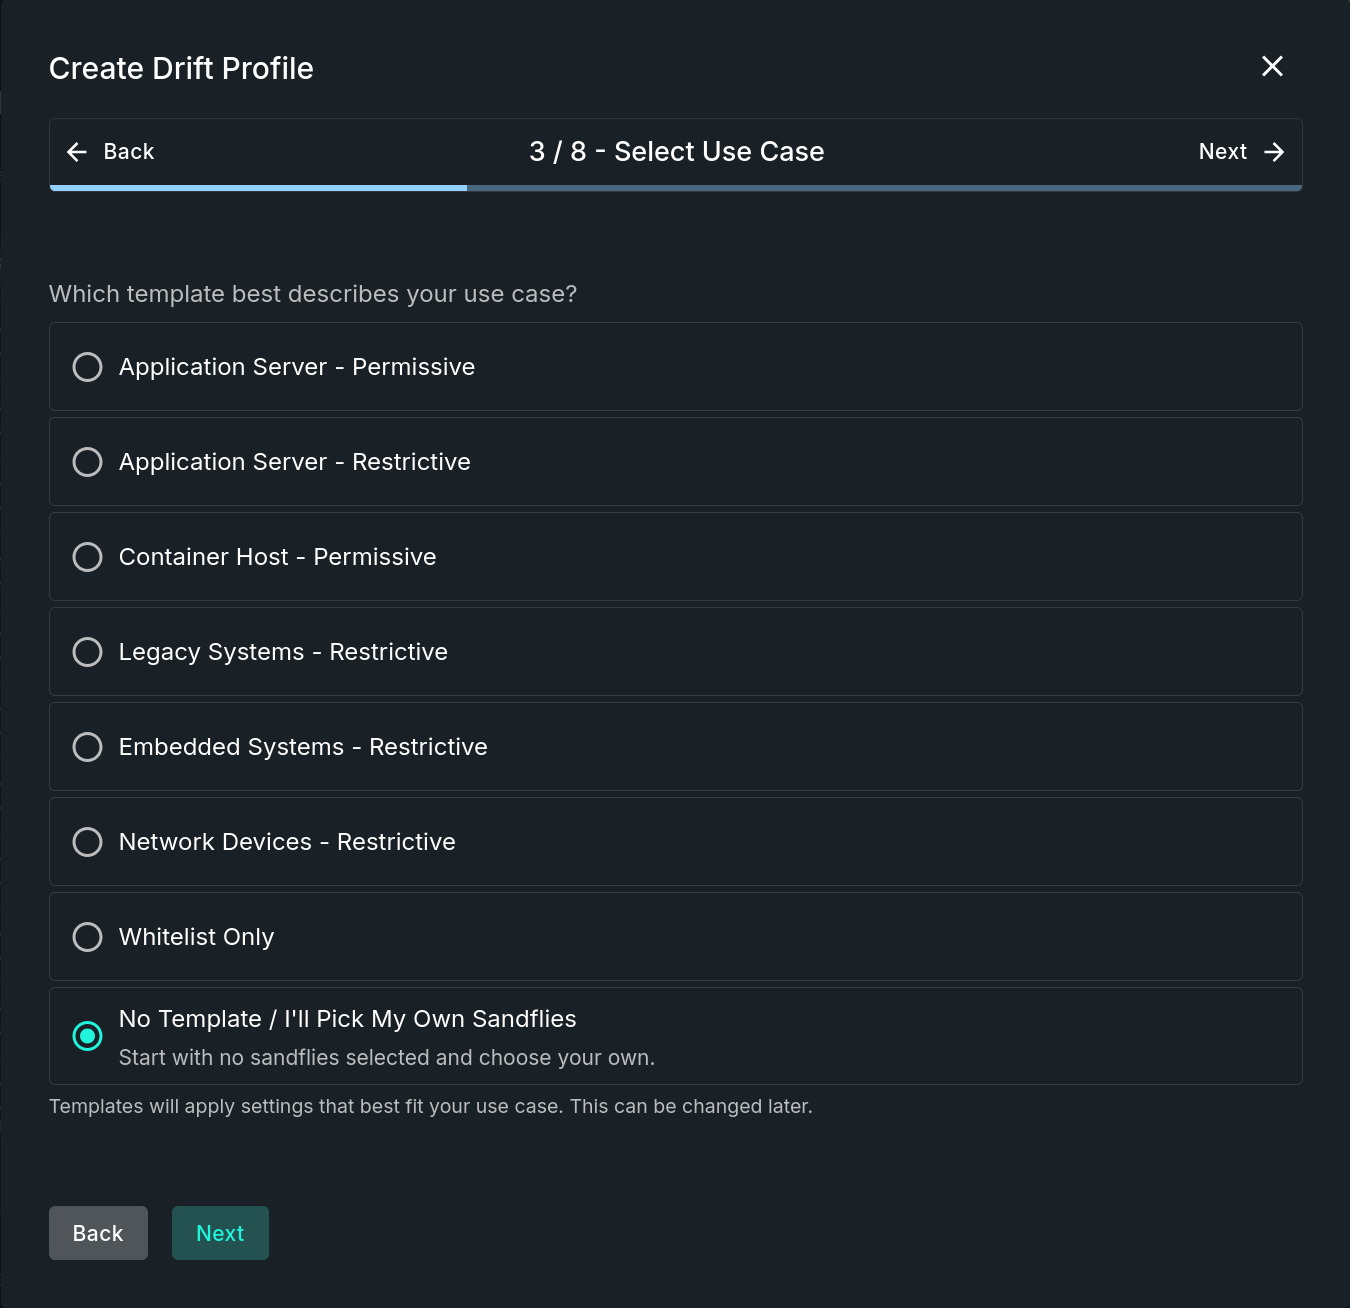The image size is (1350, 1308).
Task: Select Network Devices - Restrictive template
Action: (x=87, y=842)
